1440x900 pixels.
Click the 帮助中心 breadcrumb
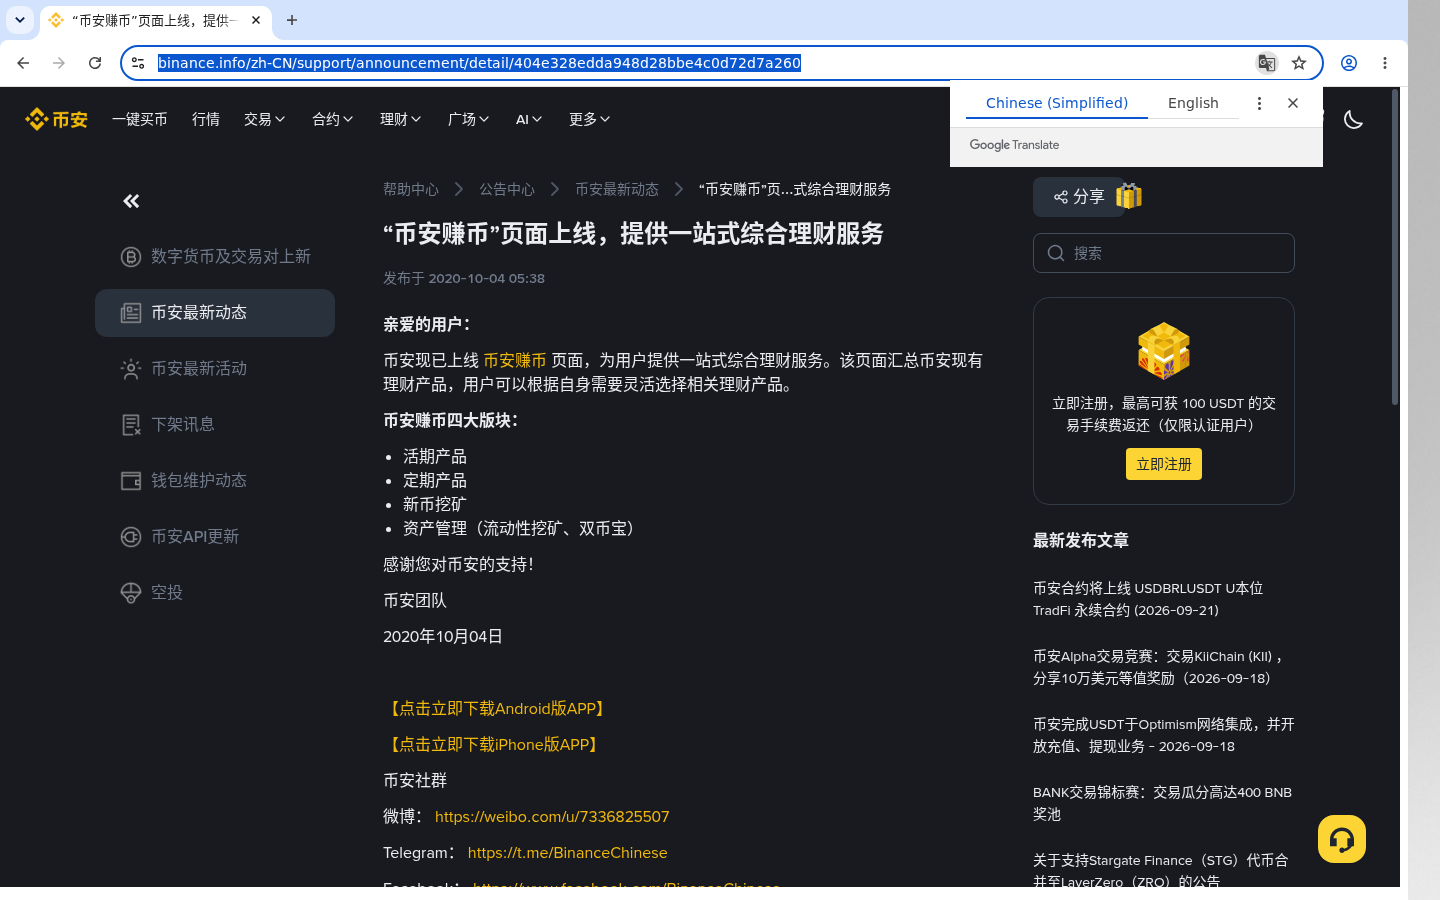point(411,189)
